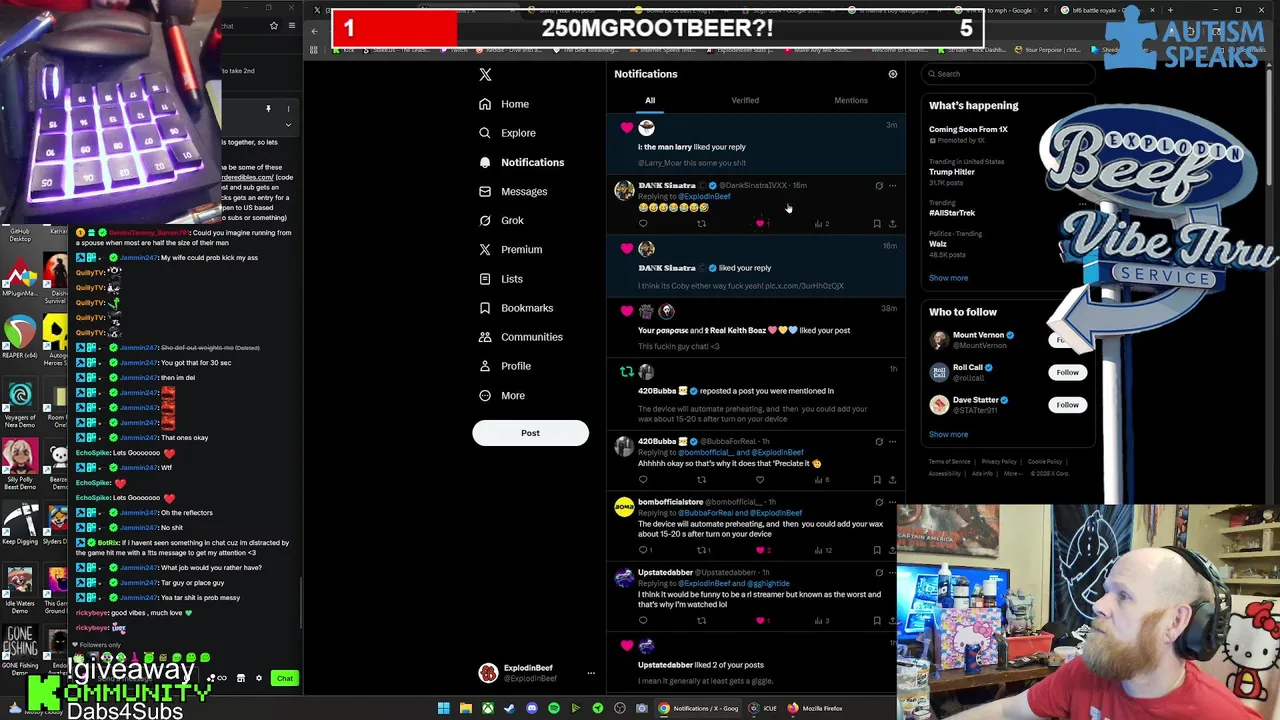
Task: Open the More menu in the sidebar
Action: [x=502, y=395]
